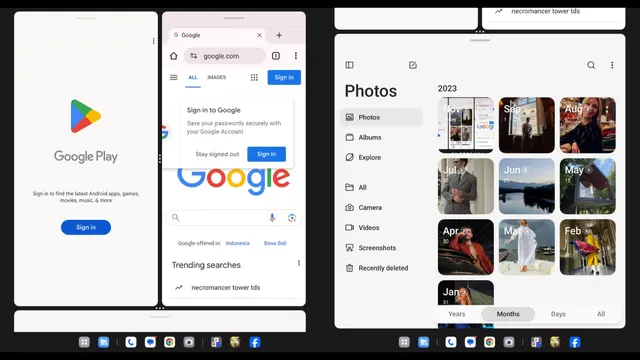Open Photos app three-dot more menu

click(612, 65)
